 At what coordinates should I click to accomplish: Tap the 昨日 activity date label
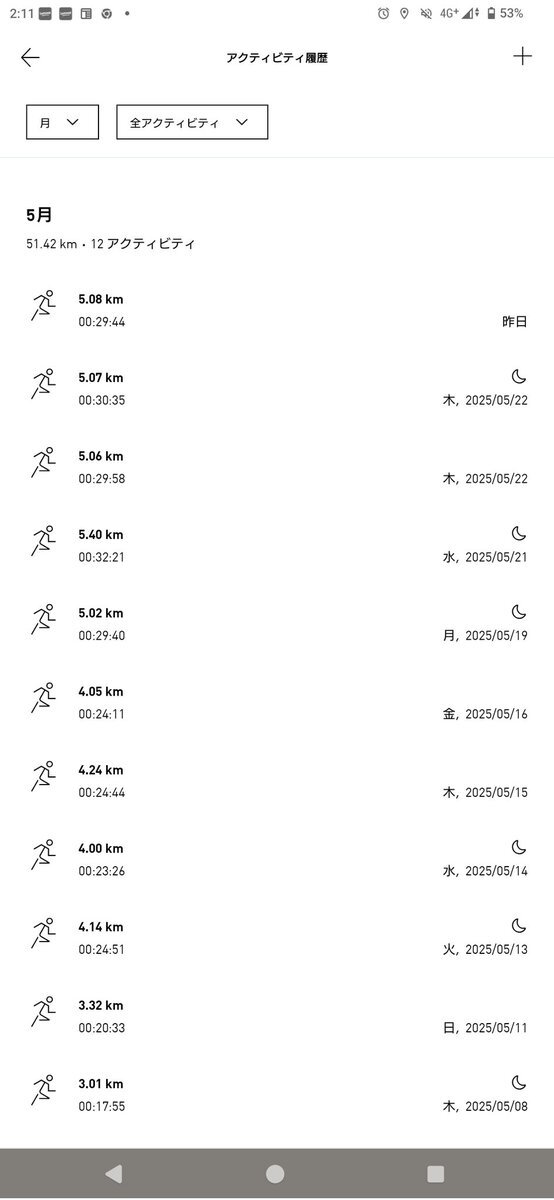[x=514, y=322]
